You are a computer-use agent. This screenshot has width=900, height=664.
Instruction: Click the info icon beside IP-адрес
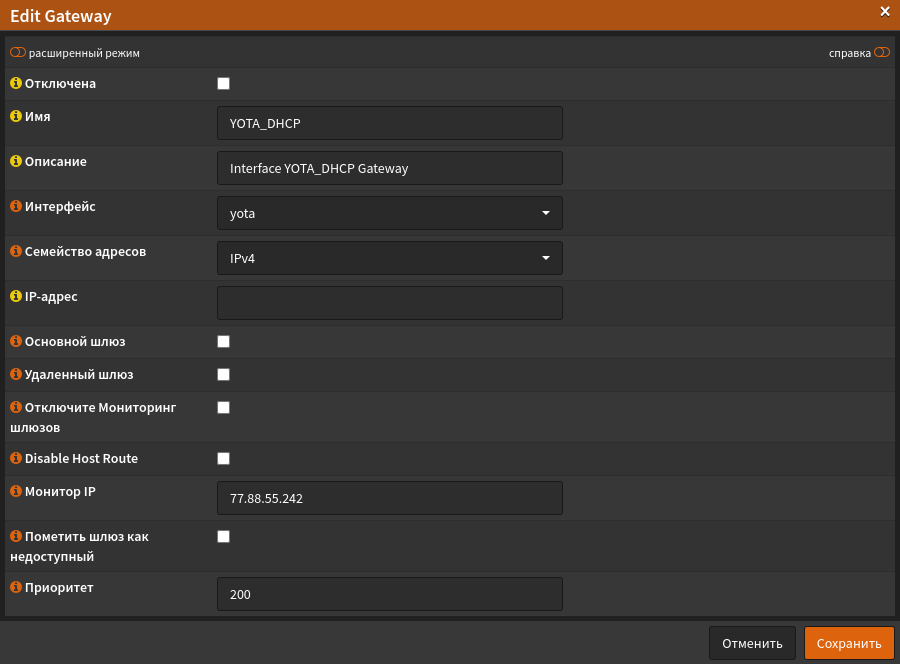coord(16,296)
